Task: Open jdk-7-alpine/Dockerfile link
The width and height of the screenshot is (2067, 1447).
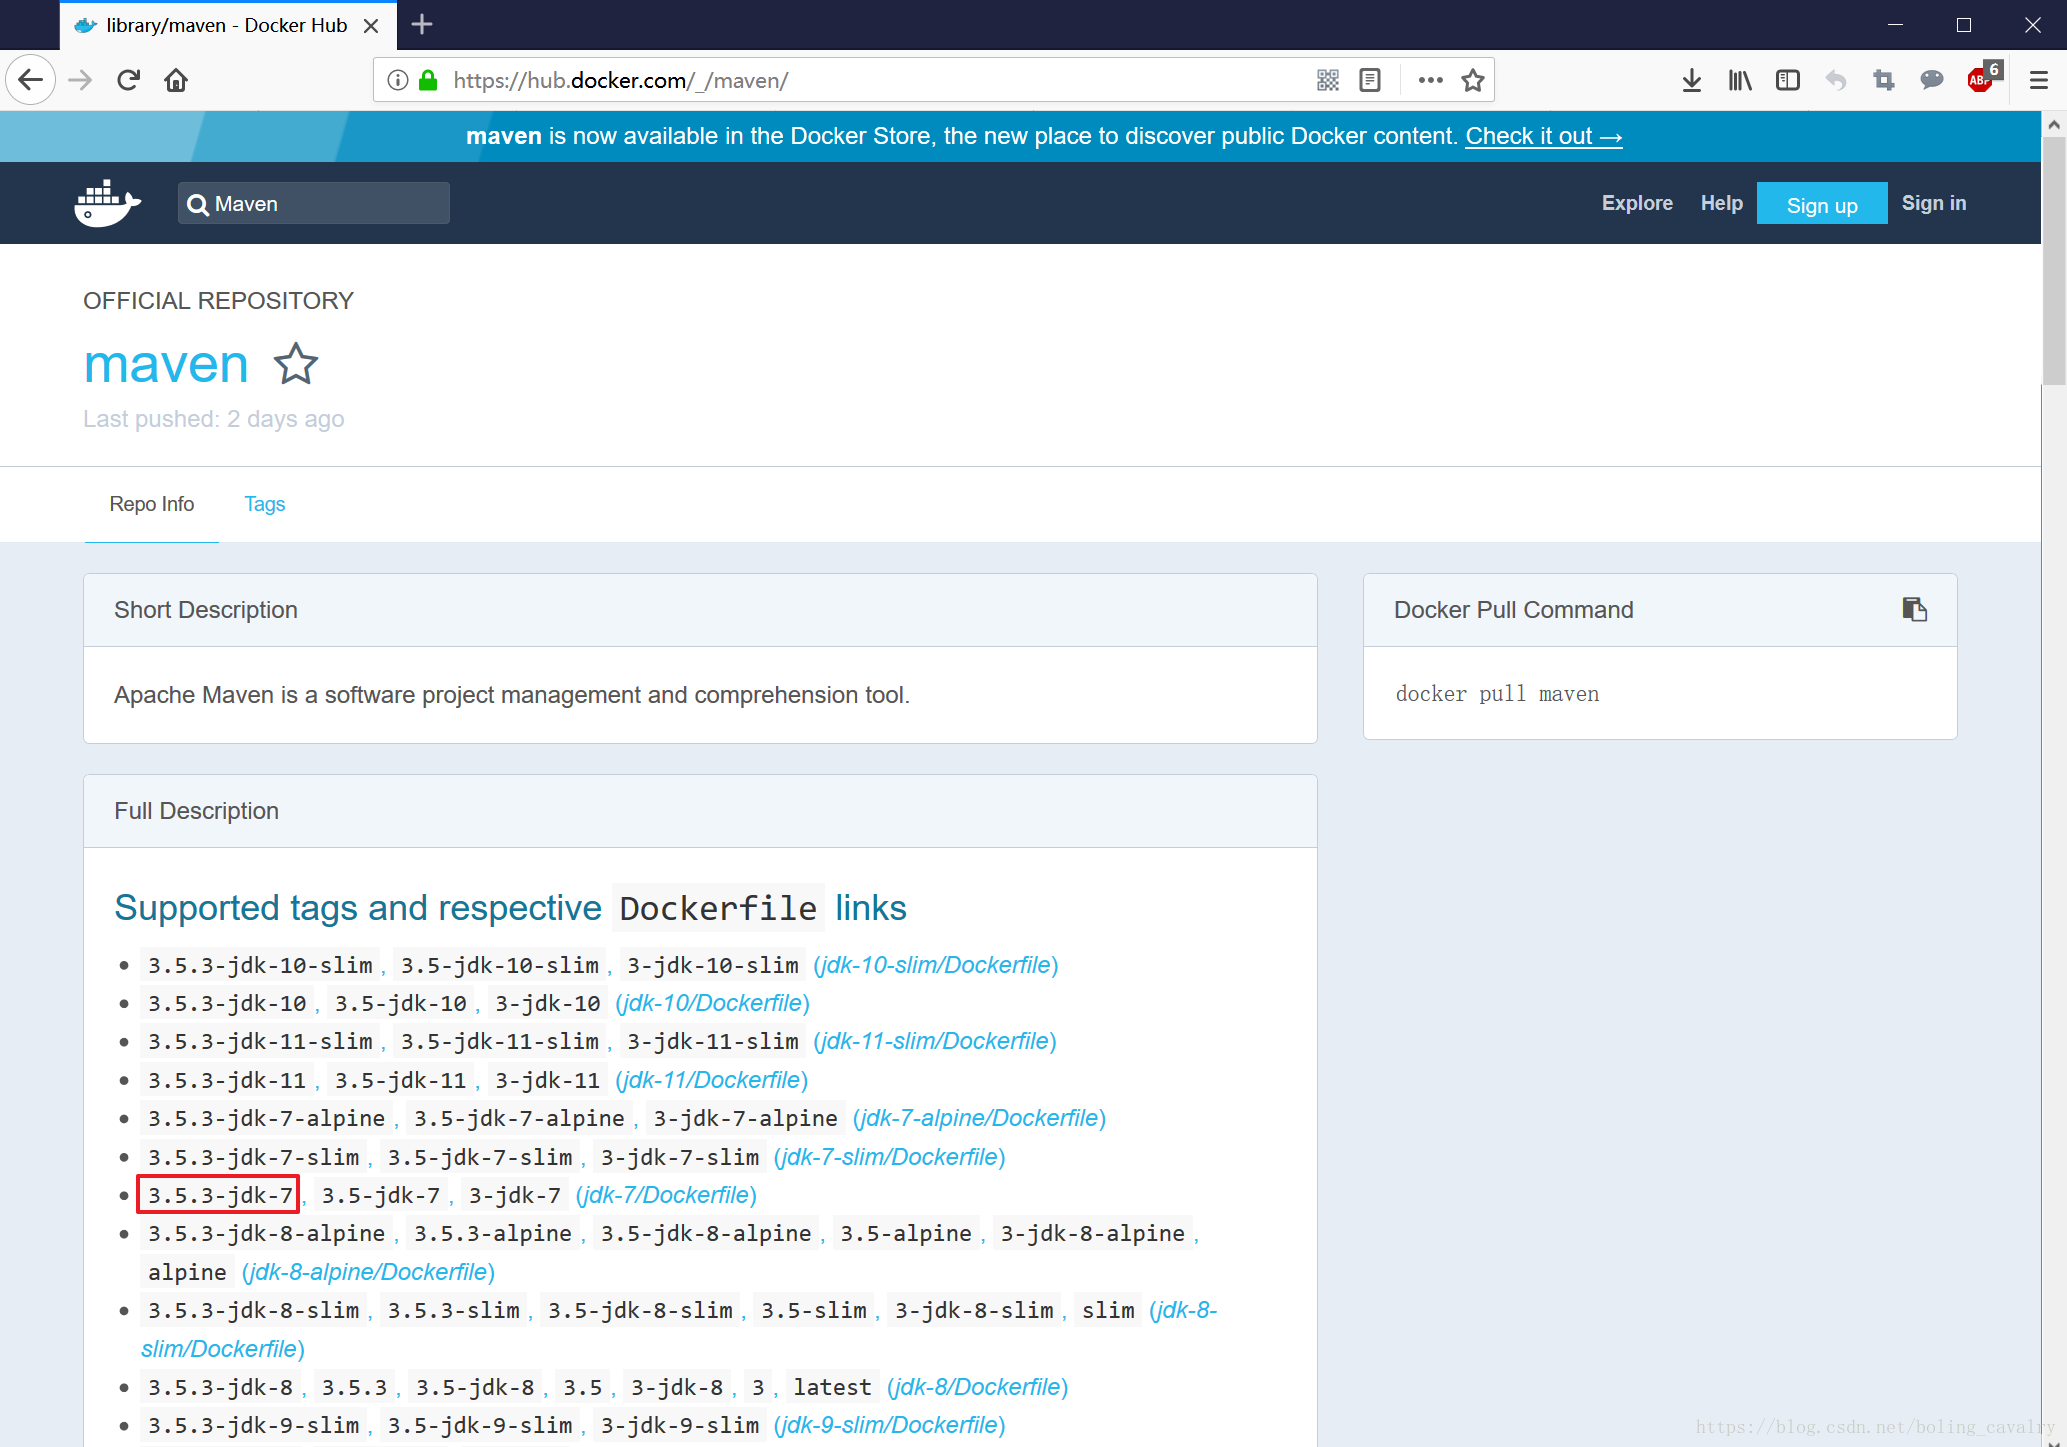Action: click(980, 1118)
